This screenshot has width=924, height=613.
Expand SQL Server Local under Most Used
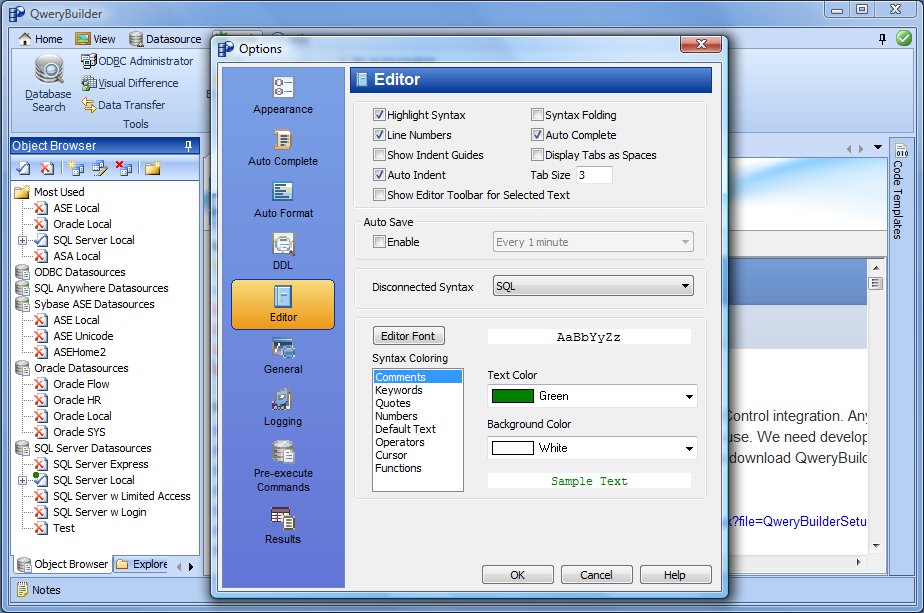(x=22, y=240)
